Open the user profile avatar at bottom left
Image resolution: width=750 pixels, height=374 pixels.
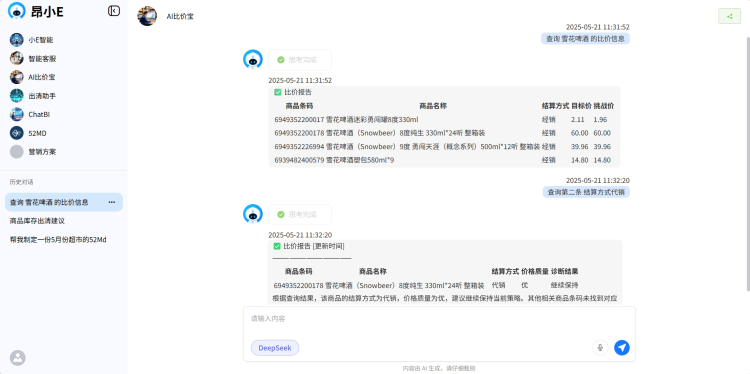(x=18, y=358)
